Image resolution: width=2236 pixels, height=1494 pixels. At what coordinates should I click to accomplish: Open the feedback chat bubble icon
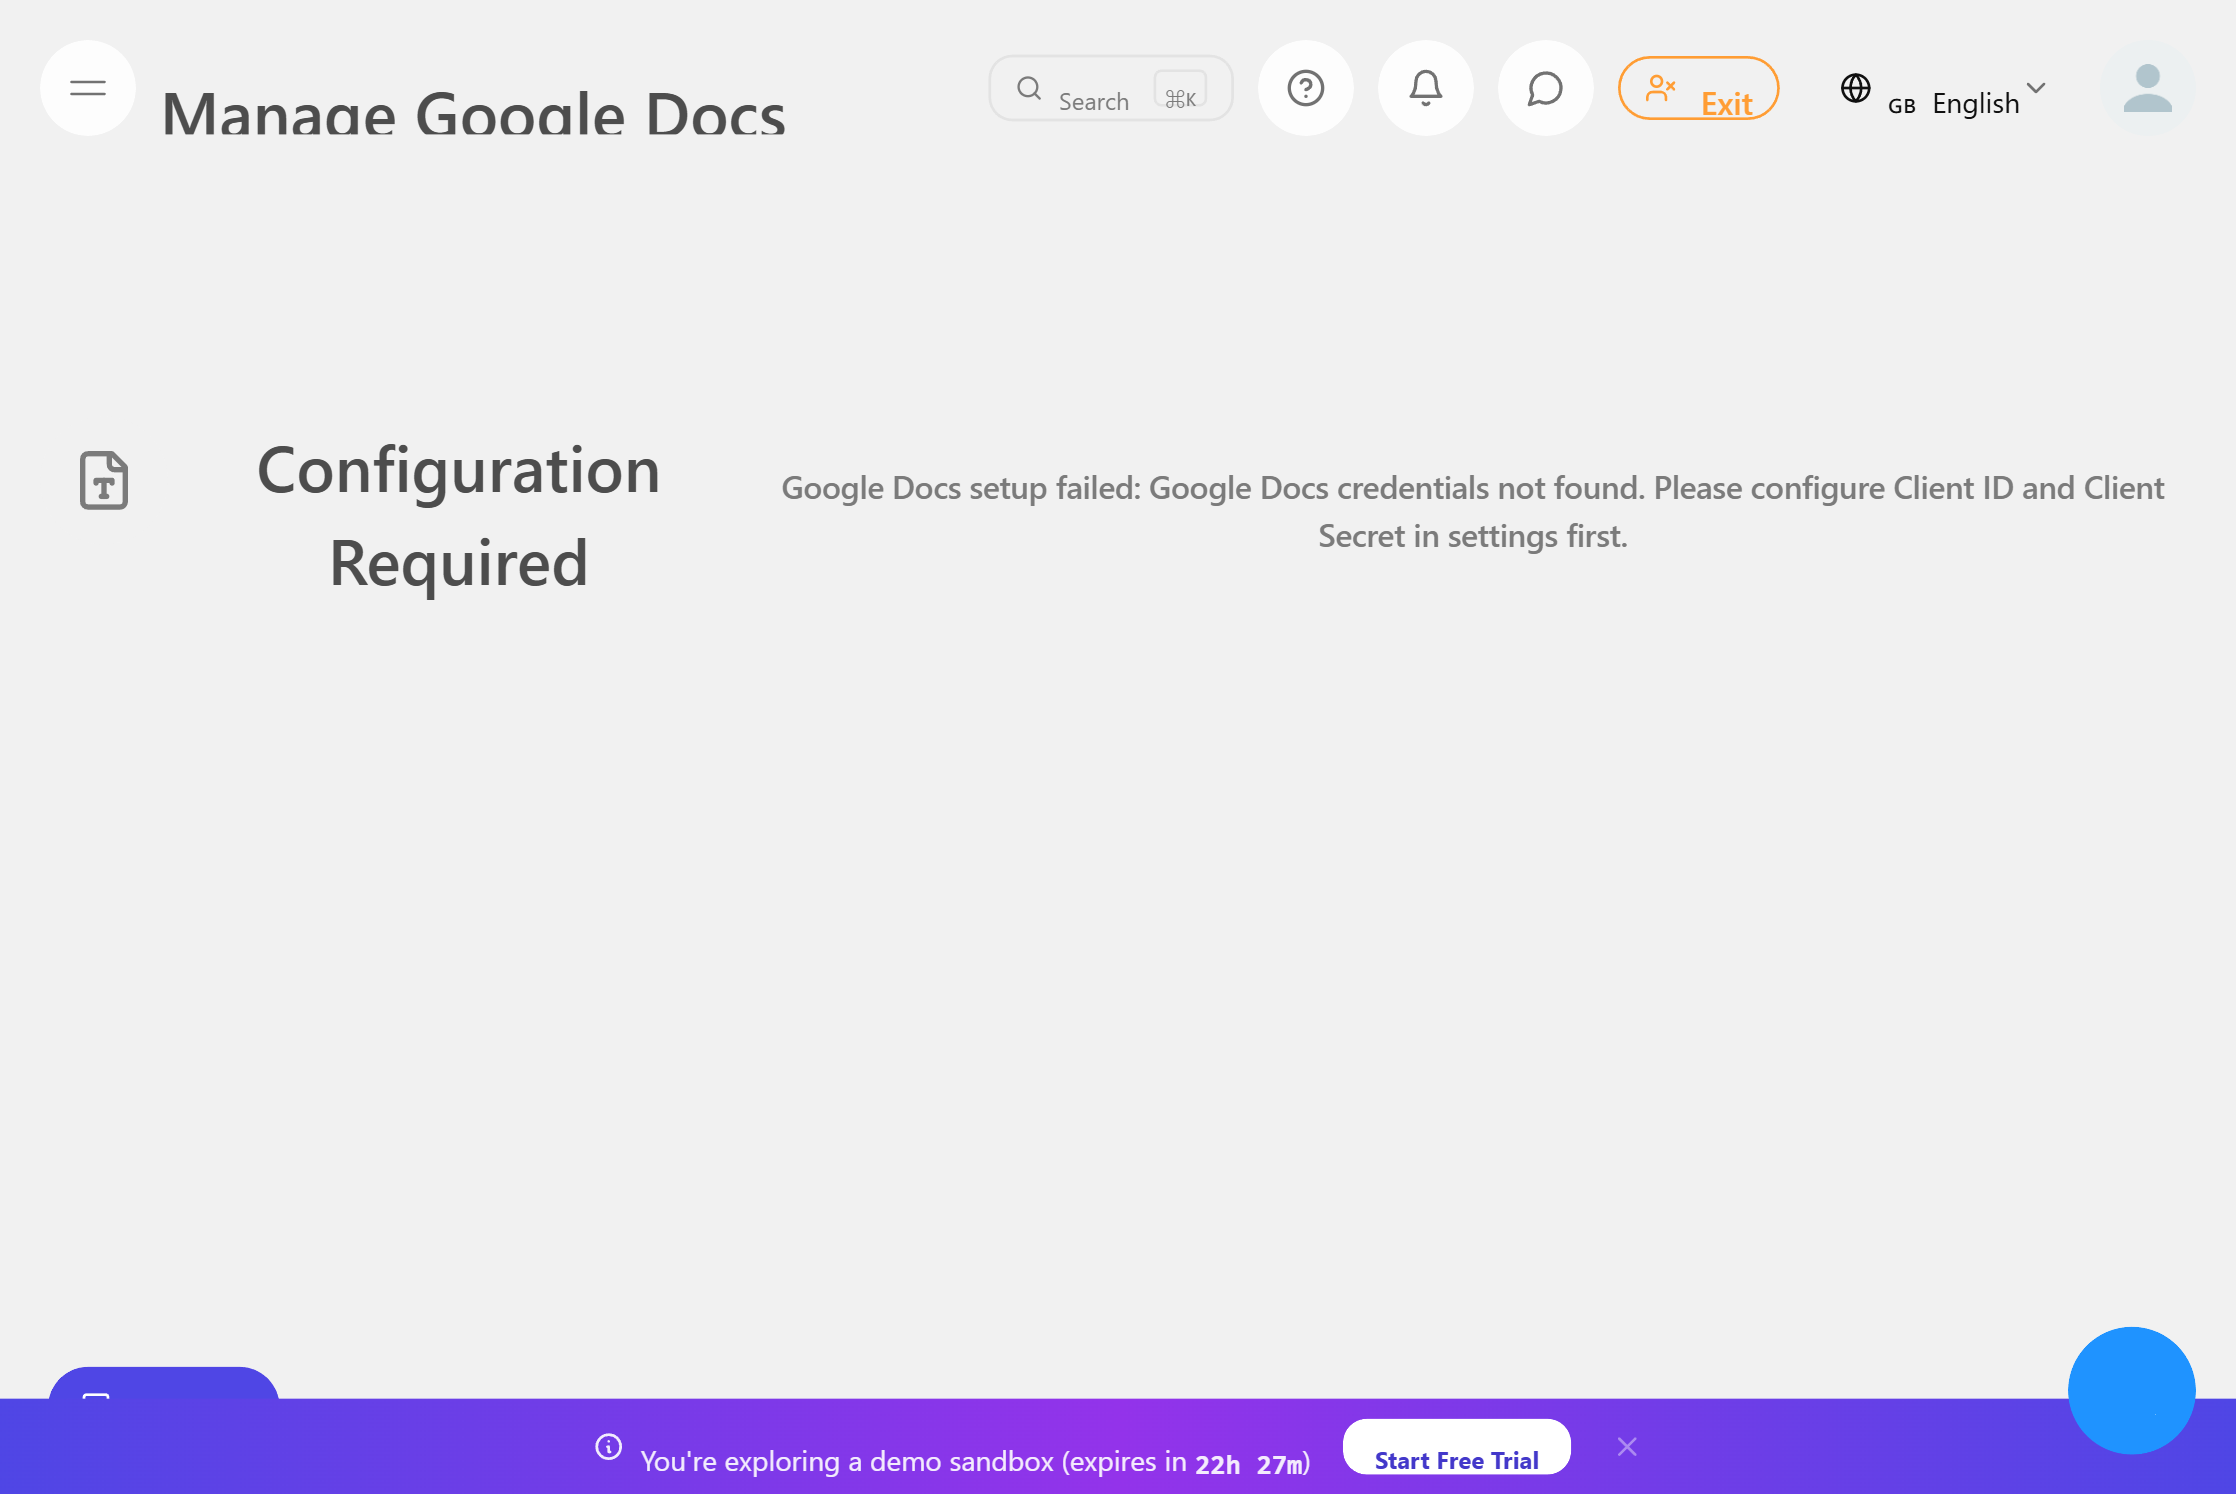1545,88
